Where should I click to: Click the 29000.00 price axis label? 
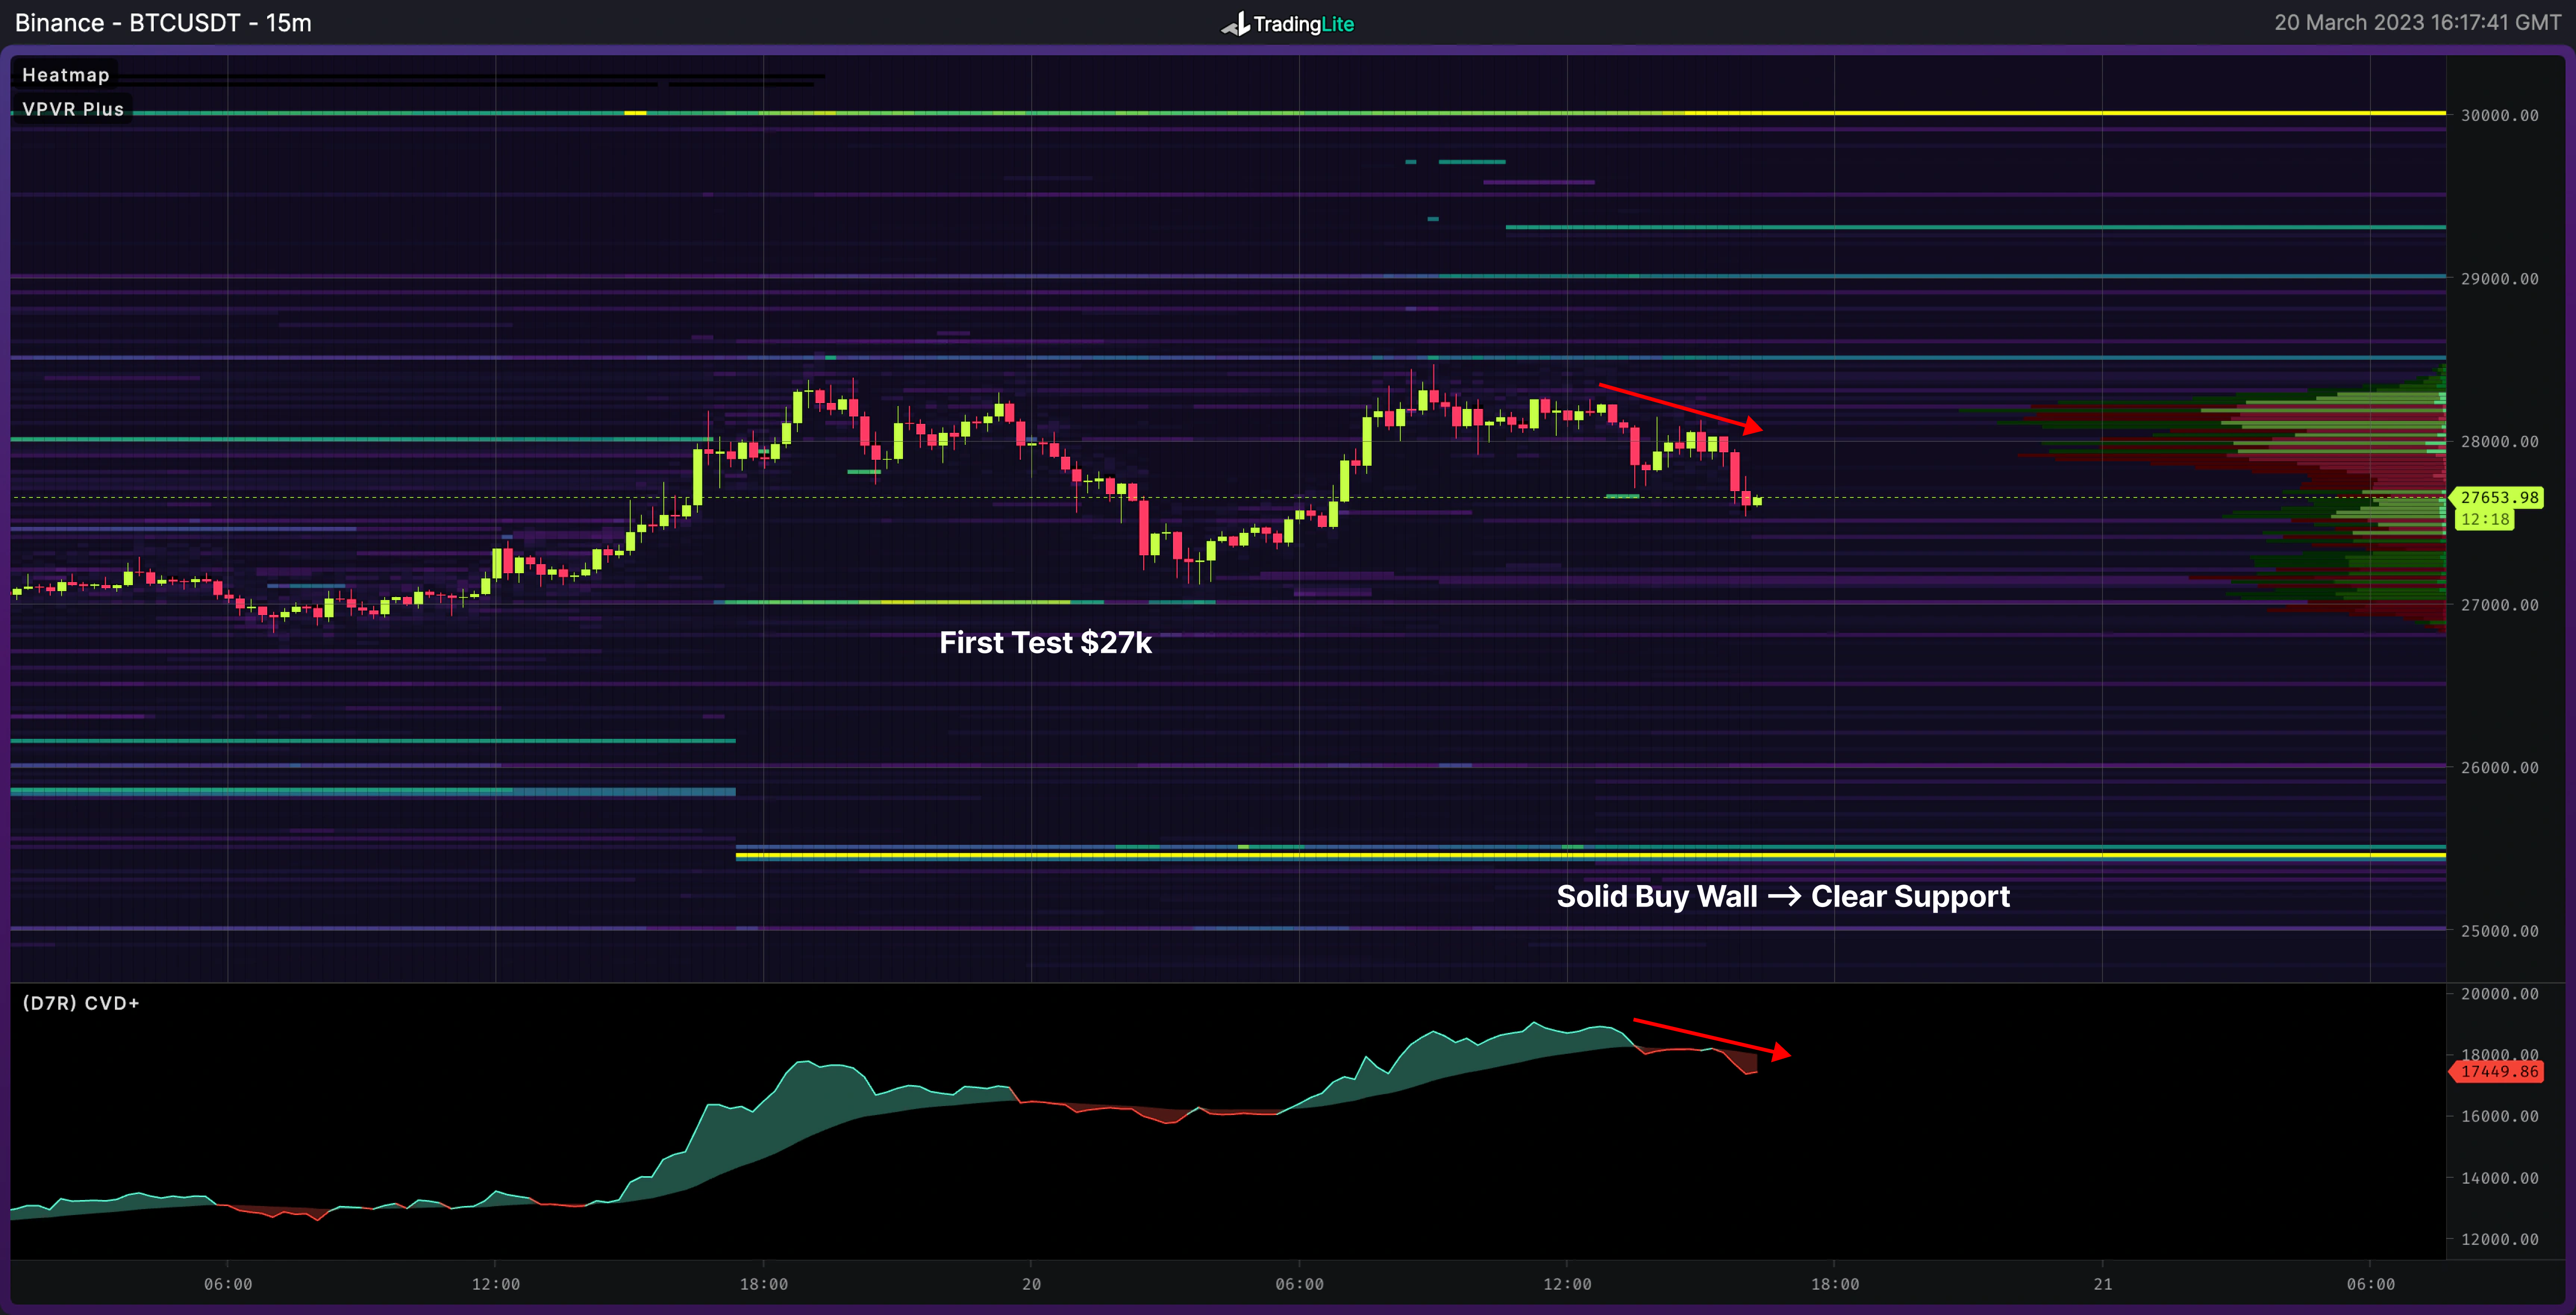tap(2499, 278)
